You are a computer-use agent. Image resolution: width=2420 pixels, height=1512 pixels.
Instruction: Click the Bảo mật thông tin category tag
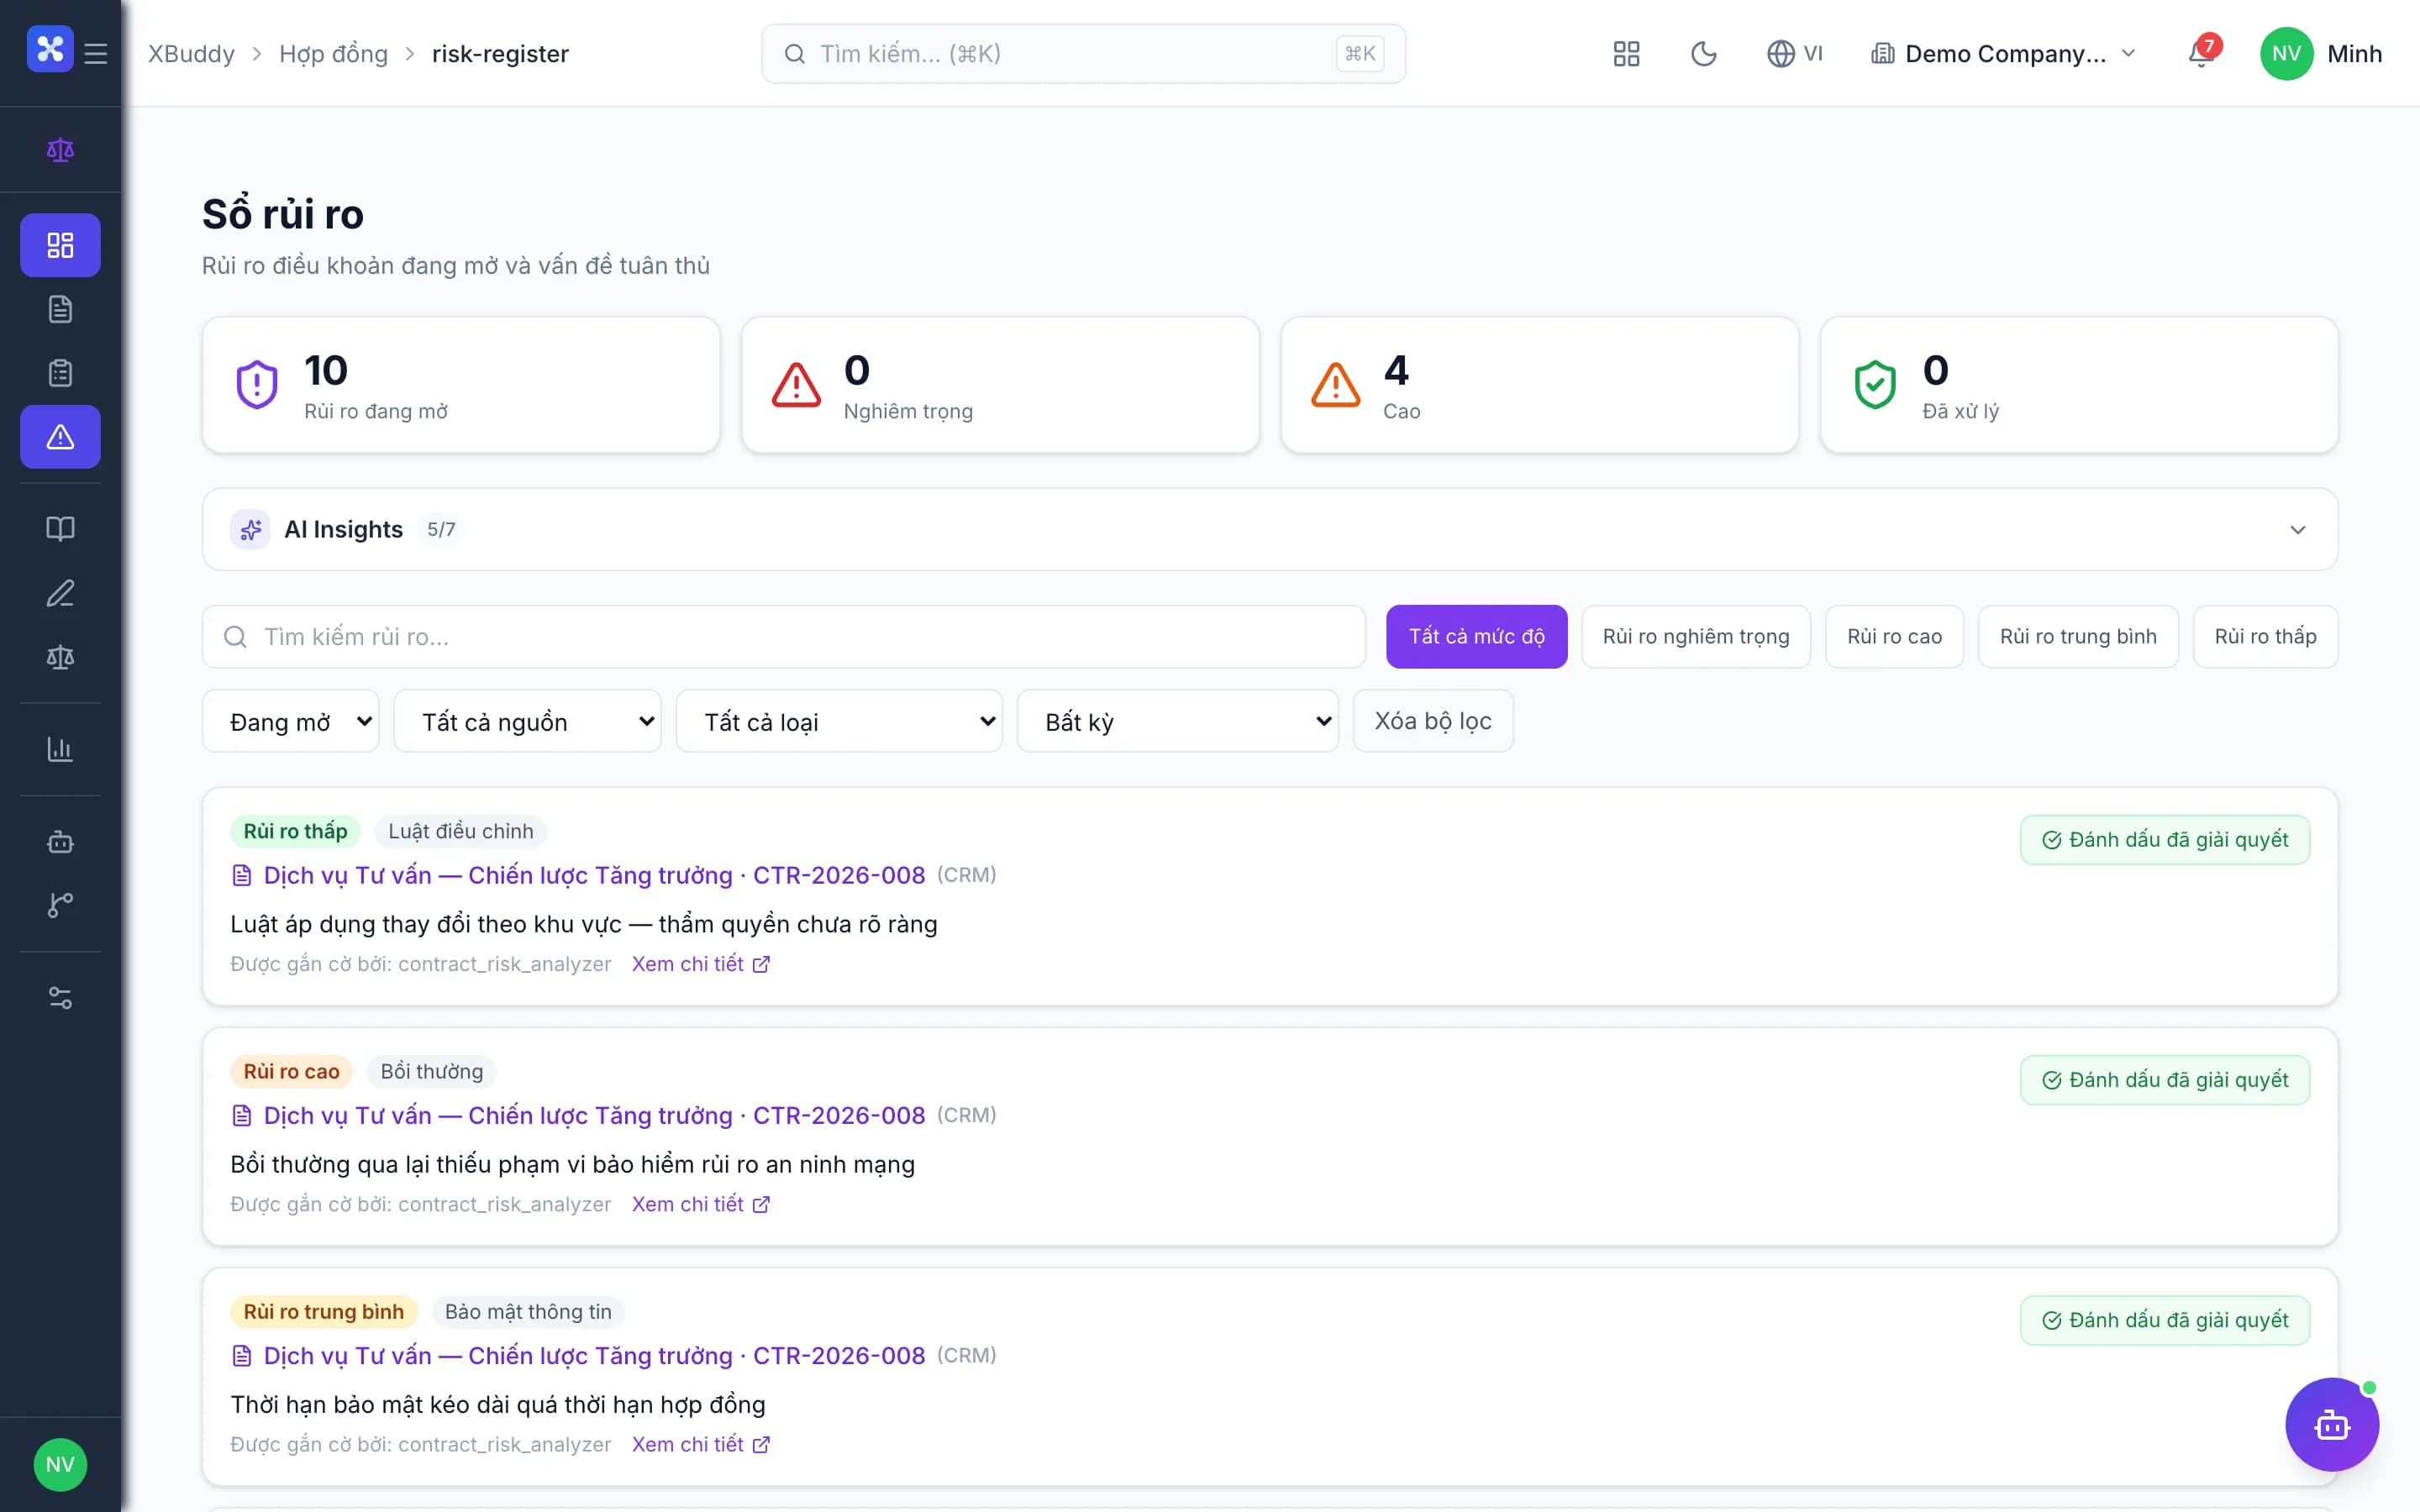click(528, 1311)
